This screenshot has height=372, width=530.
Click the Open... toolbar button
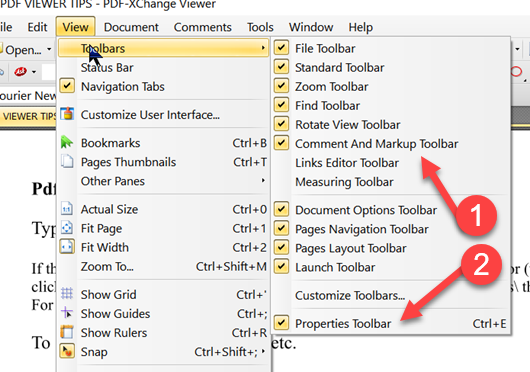(22, 50)
